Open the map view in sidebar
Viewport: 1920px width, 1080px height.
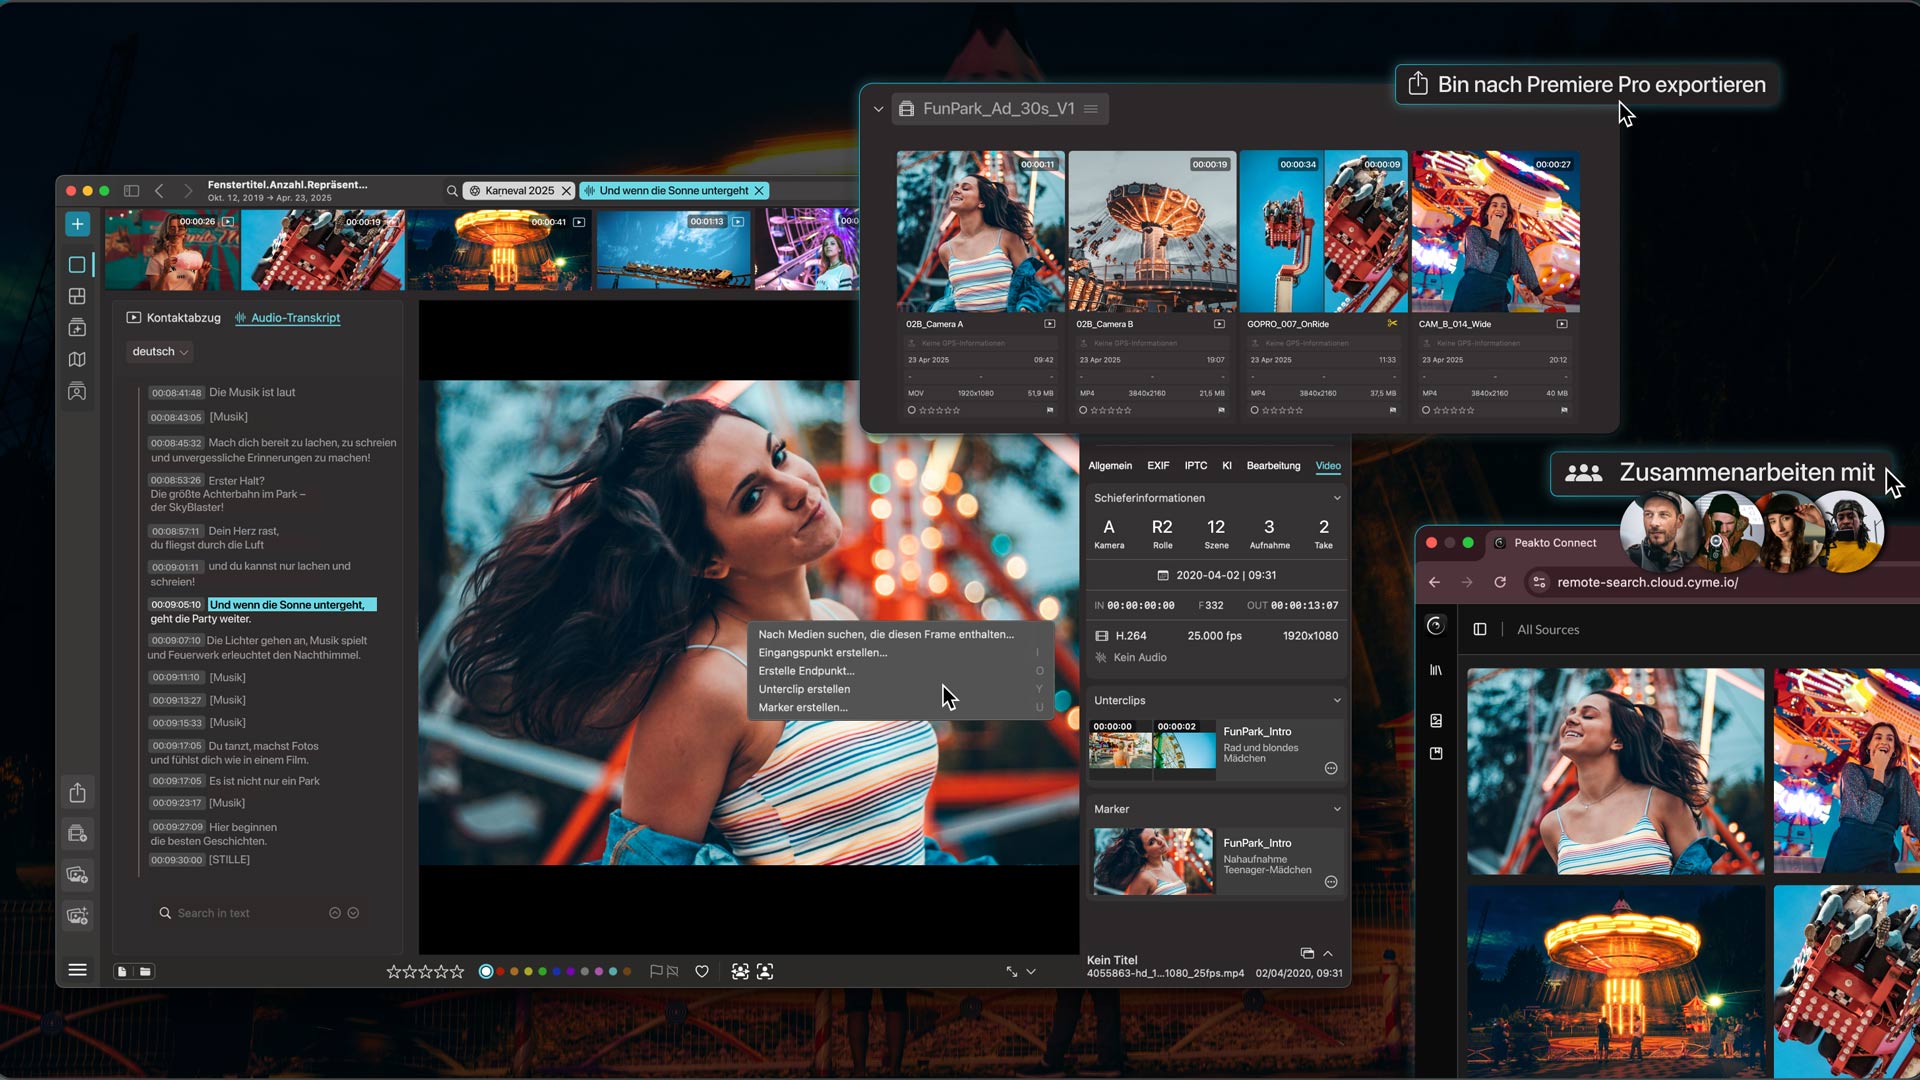coord(77,360)
